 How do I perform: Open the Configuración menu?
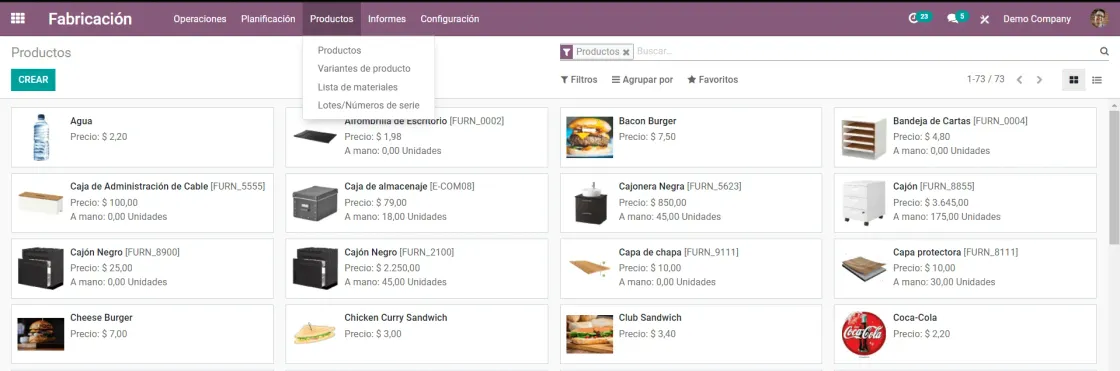[x=449, y=19]
